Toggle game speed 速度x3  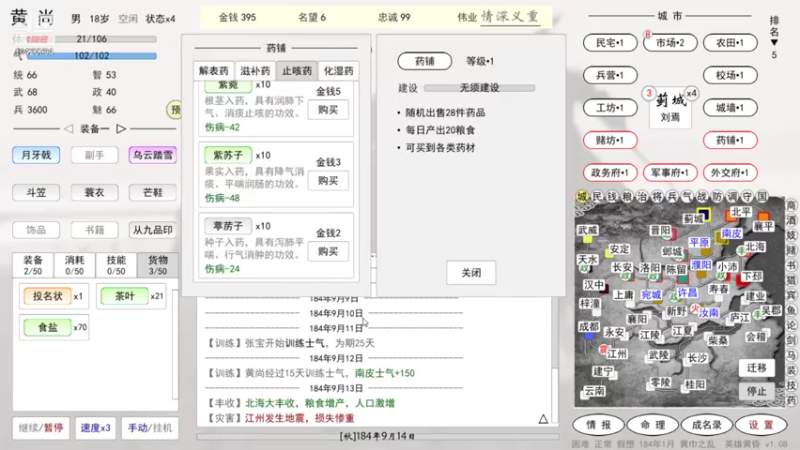pos(95,428)
